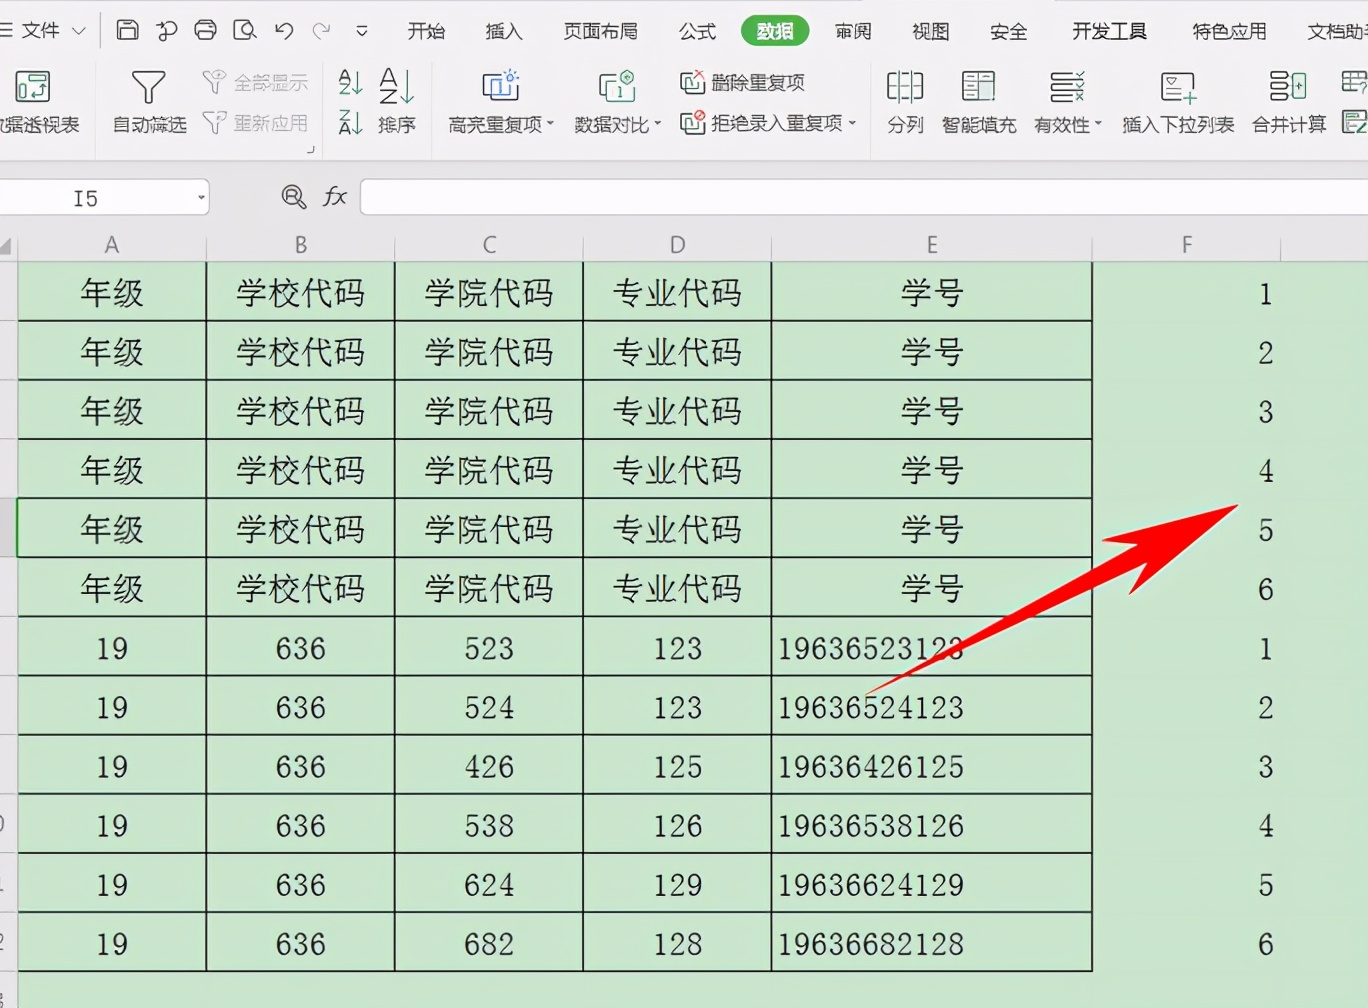This screenshot has width=1368, height=1008.
Task: Click the 学号 cell in first row
Action: 931,293
